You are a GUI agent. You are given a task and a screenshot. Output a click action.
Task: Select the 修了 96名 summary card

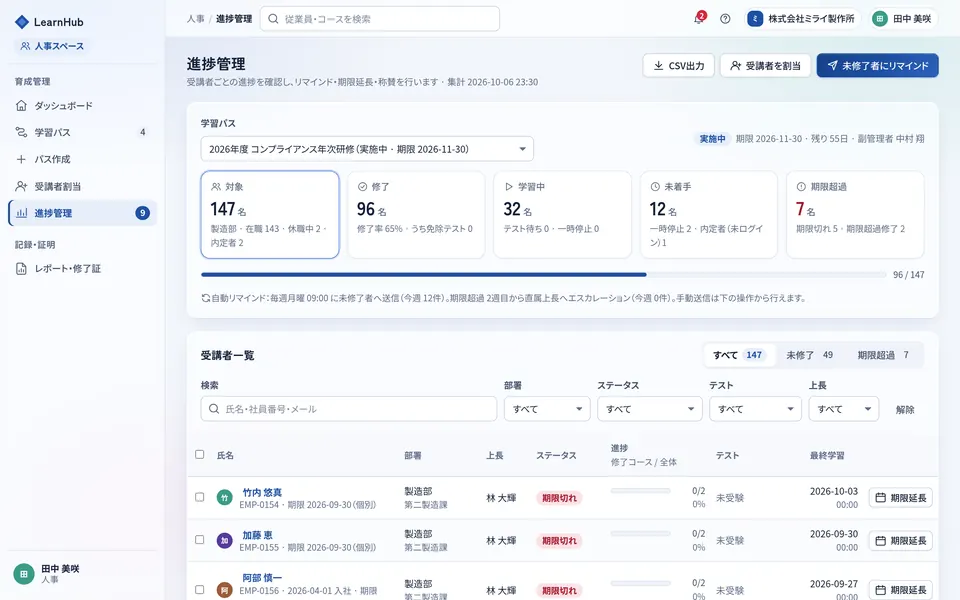[416, 214]
